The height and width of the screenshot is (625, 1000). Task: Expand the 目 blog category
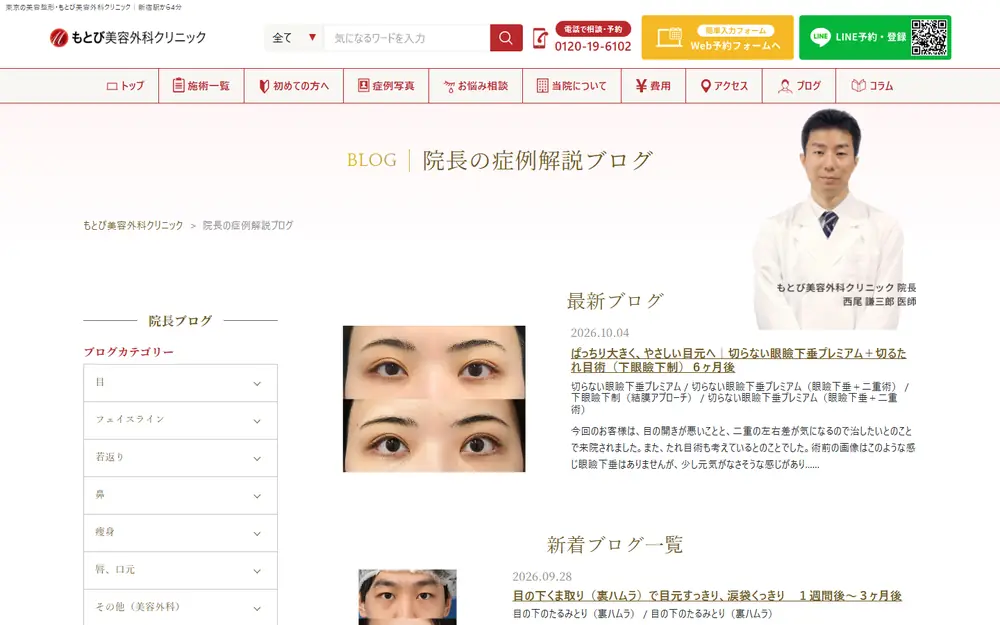click(x=180, y=383)
